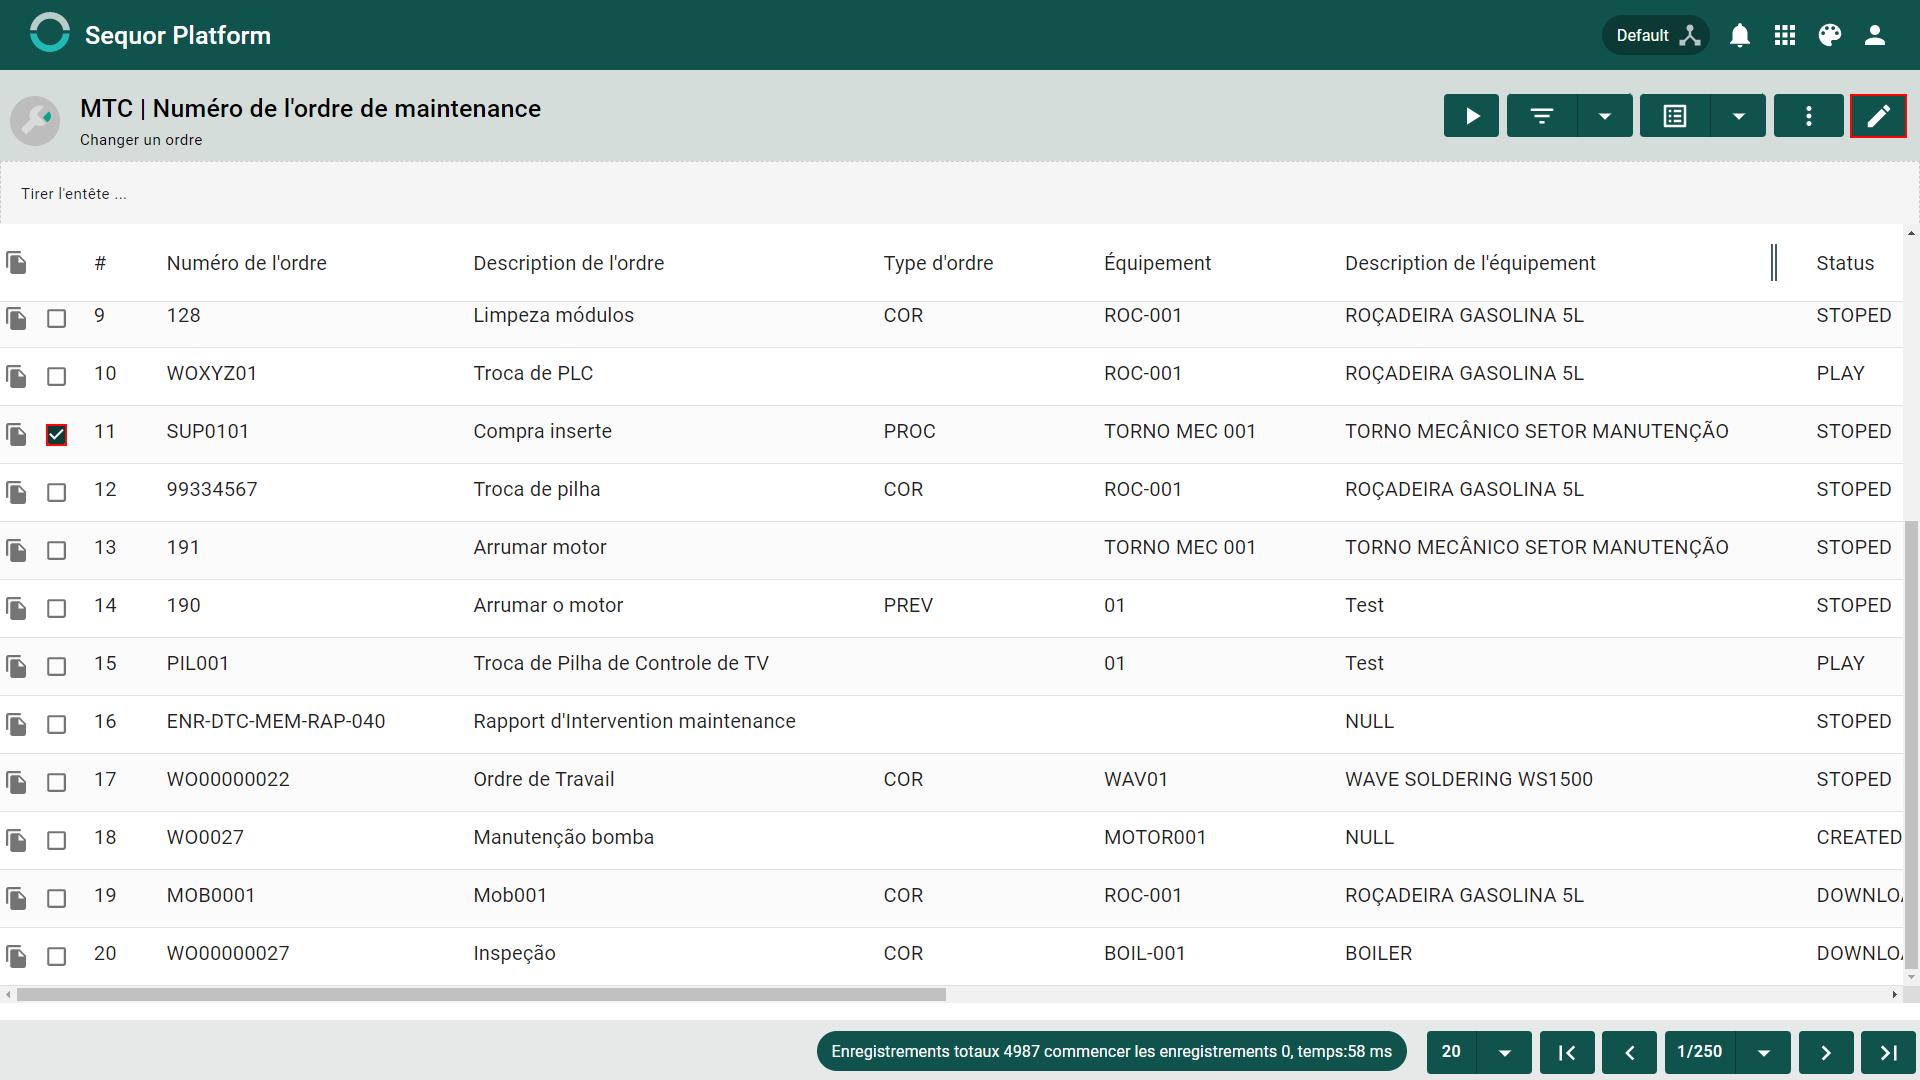Copy row 19 order MOB0001
This screenshot has width=1920, height=1080.
tap(16, 898)
